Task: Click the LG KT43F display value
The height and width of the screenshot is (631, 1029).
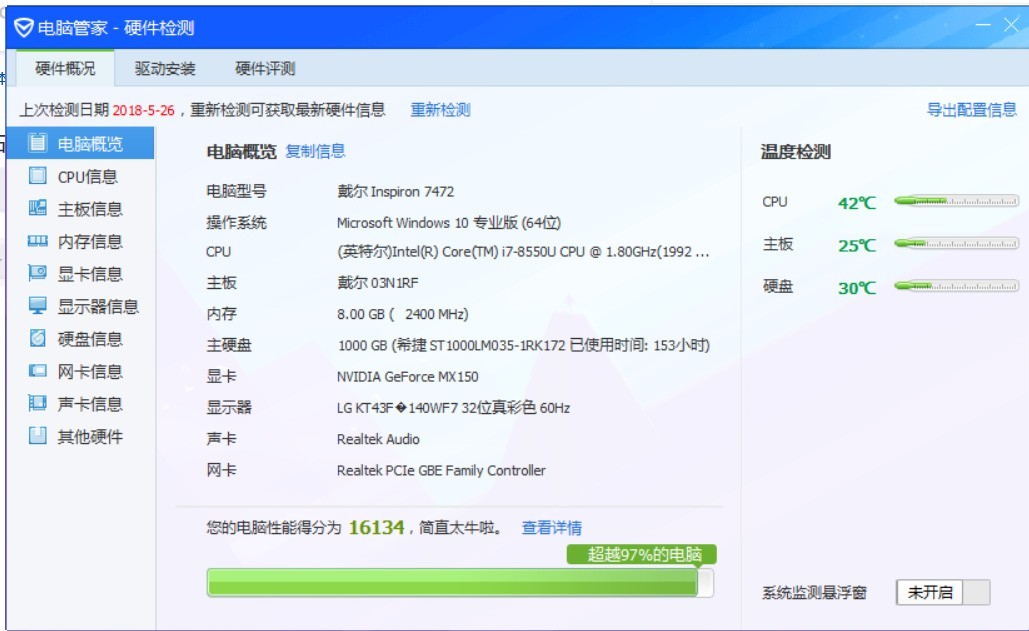Action: [x=453, y=408]
